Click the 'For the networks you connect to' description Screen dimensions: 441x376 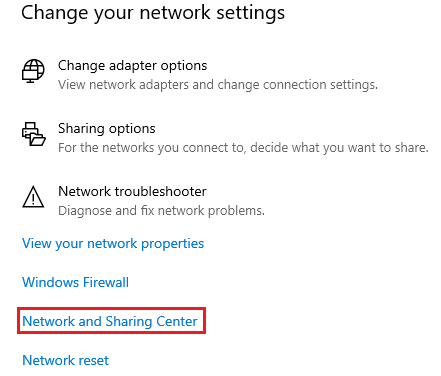tap(243, 148)
